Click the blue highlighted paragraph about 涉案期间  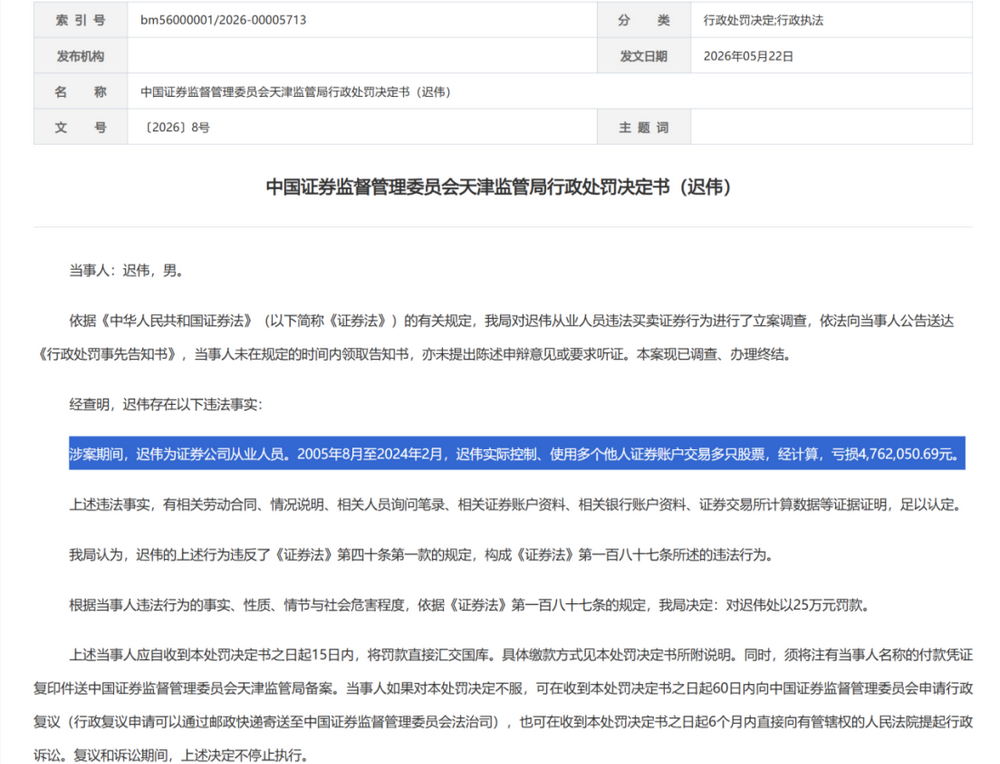pos(517,453)
